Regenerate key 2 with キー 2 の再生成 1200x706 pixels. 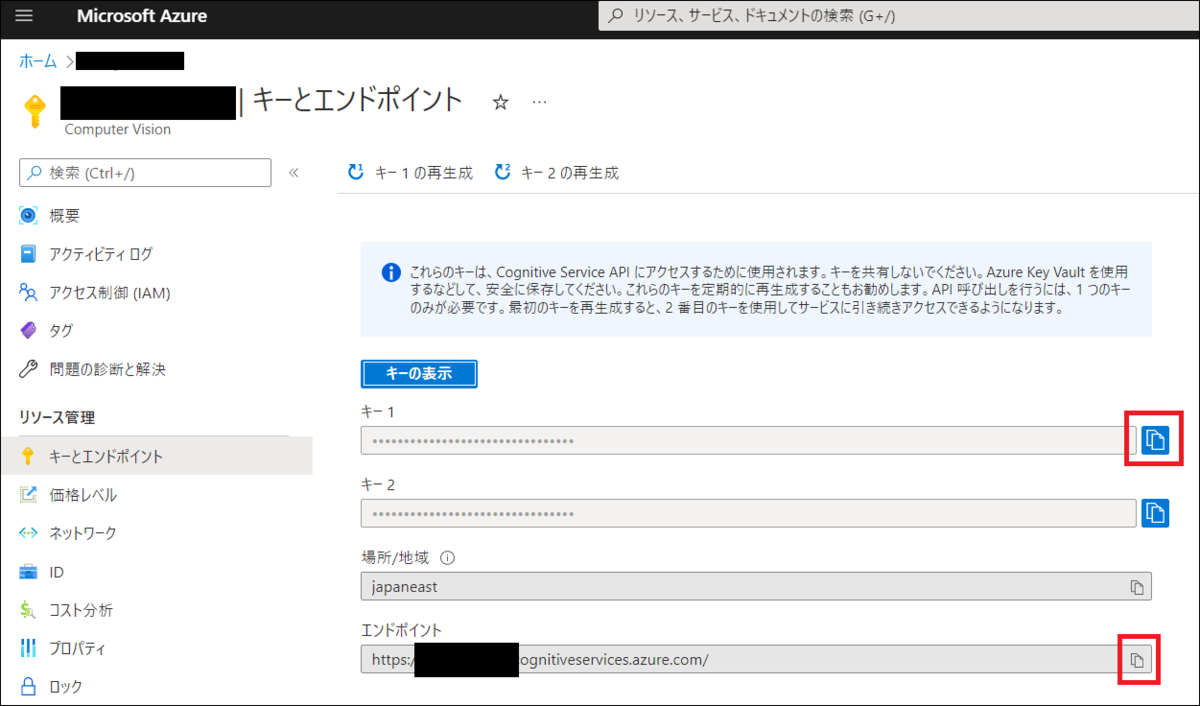pos(557,173)
